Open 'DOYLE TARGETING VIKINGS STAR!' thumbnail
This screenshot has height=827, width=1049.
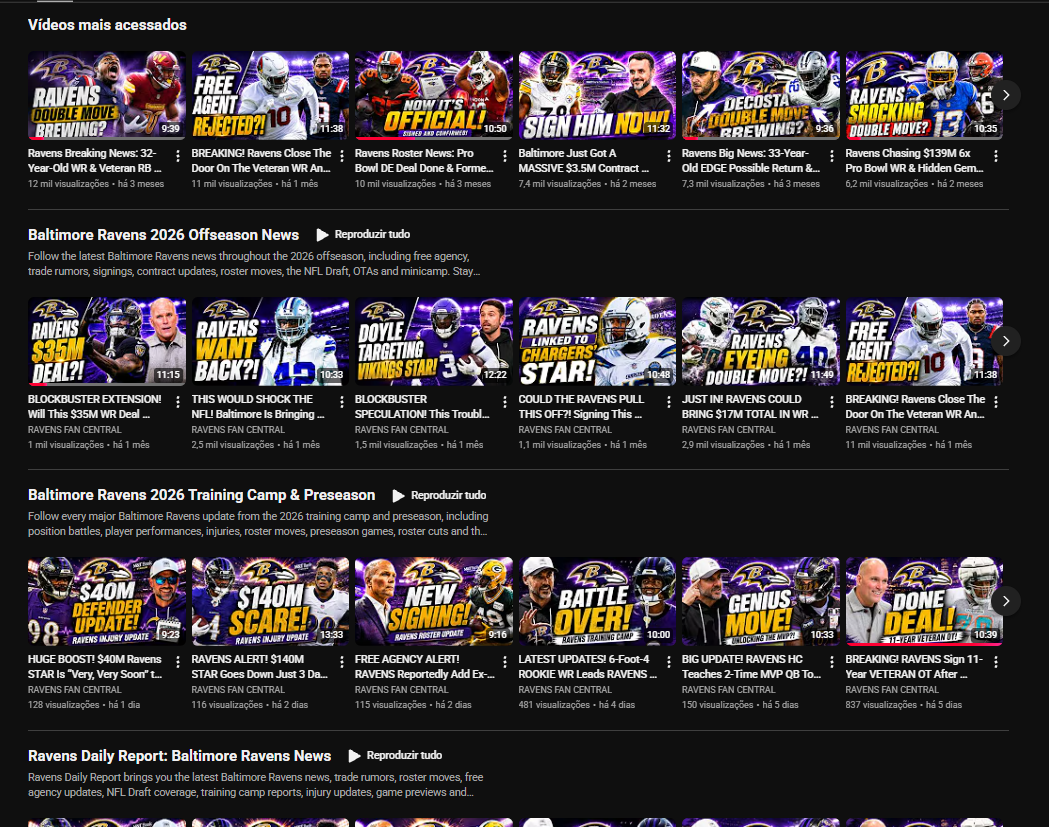coord(434,341)
